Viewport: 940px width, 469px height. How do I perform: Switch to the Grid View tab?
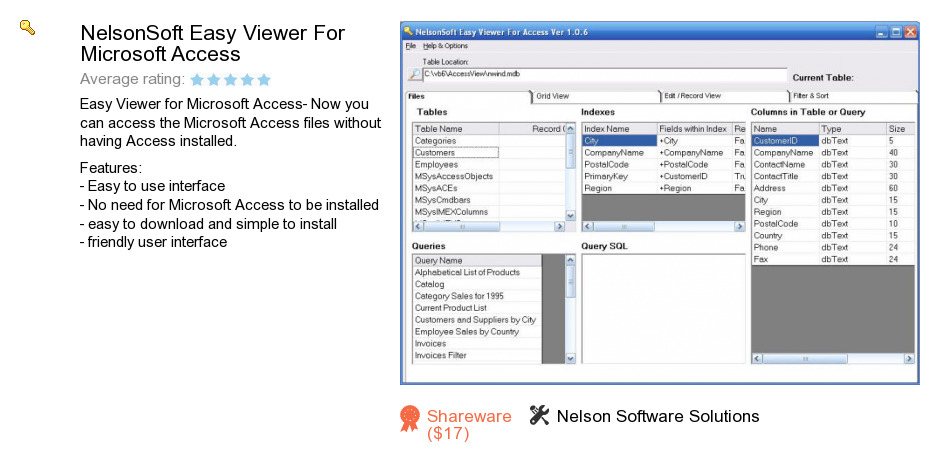point(595,96)
